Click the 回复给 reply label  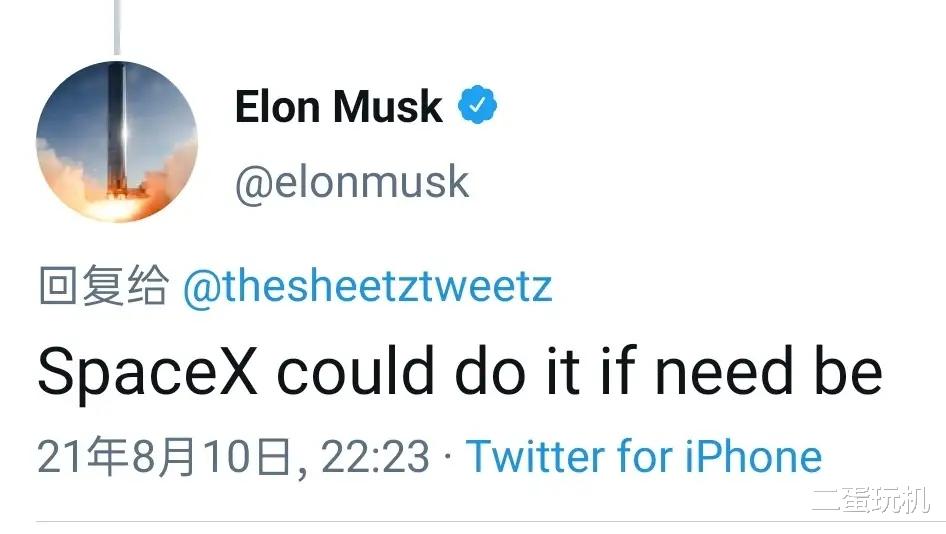(x=103, y=287)
